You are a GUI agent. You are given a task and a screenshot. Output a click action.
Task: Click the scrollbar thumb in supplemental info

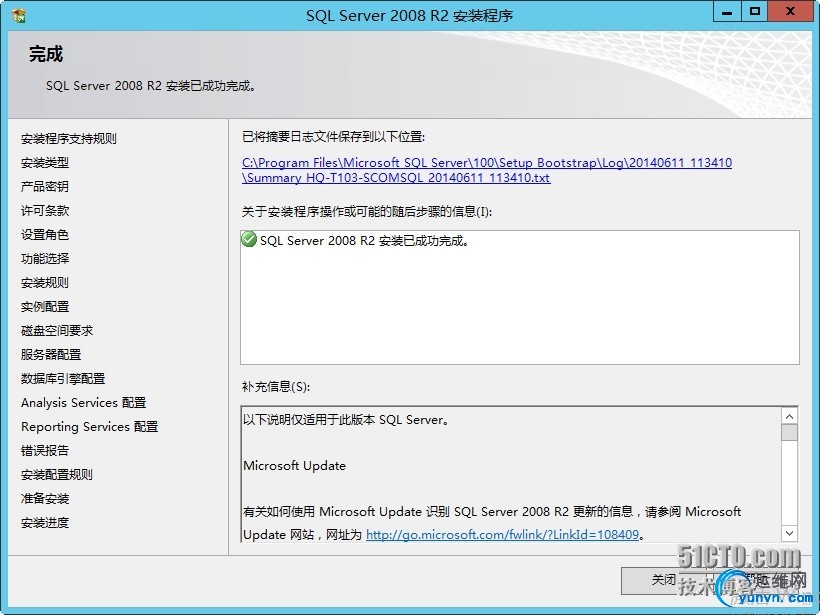(x=789, y=433)
